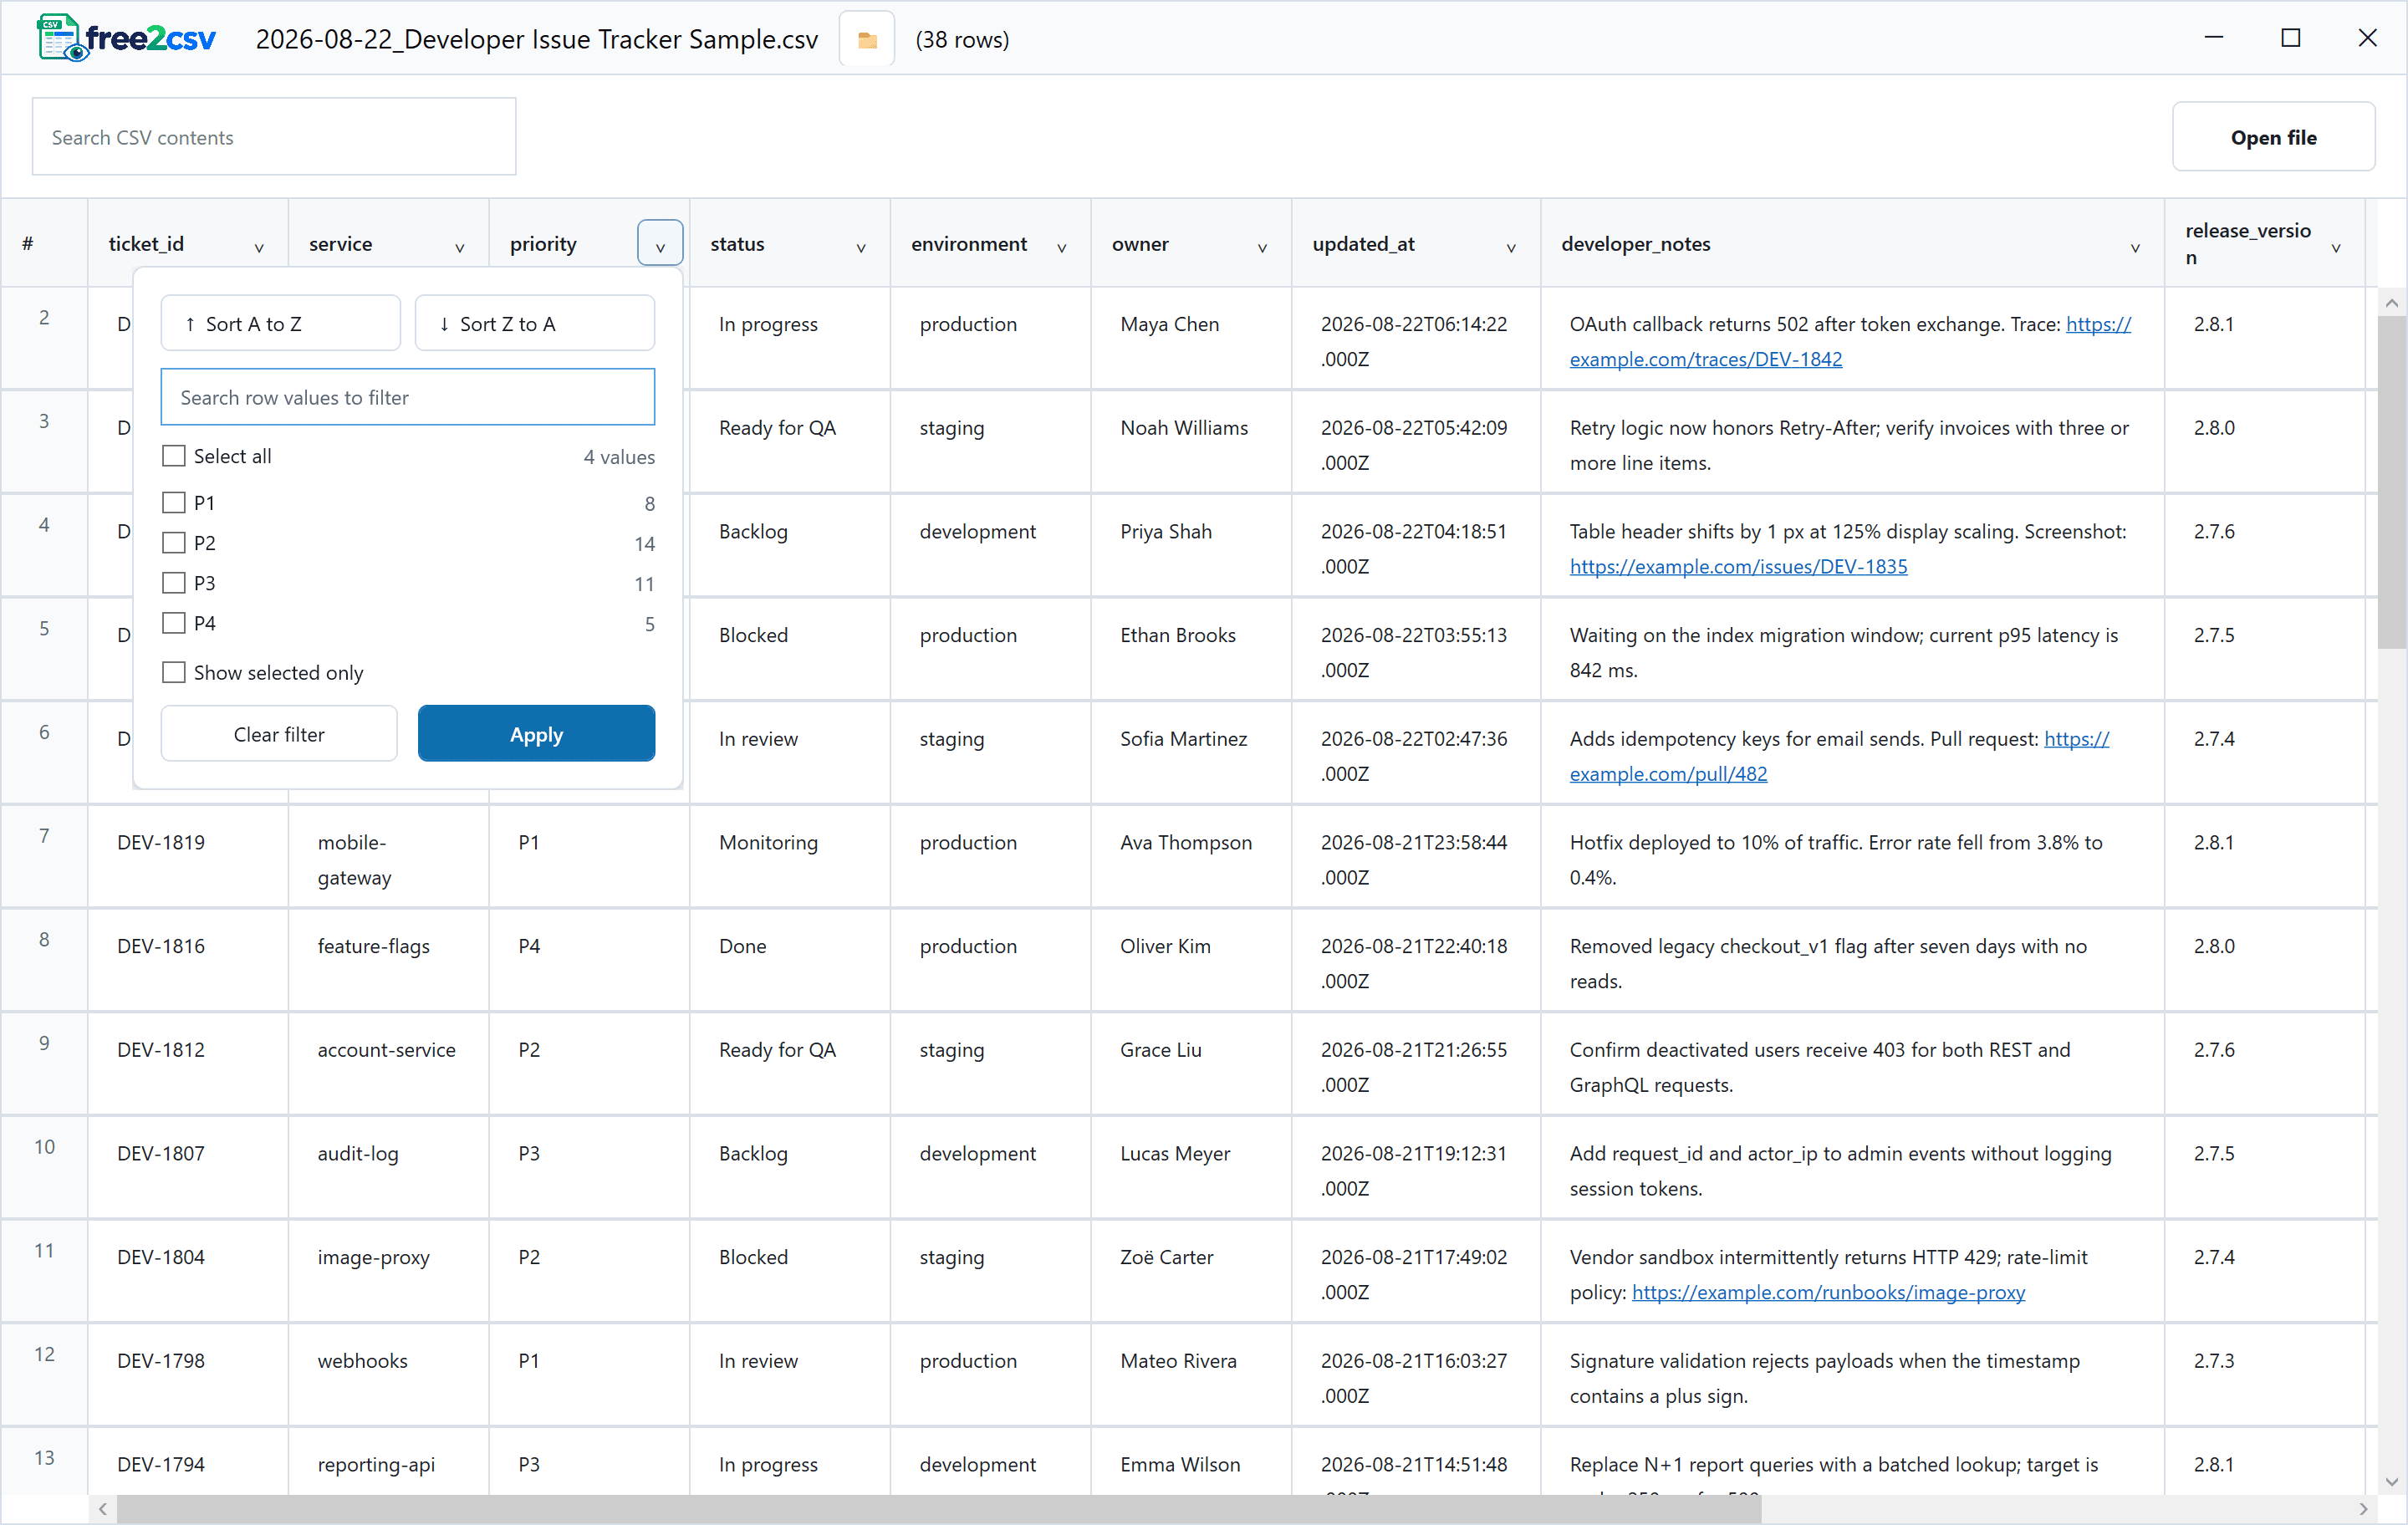Click the Zoë Carter owner cell
The image size is (2408, 1525).
tap(1191, 1272)
